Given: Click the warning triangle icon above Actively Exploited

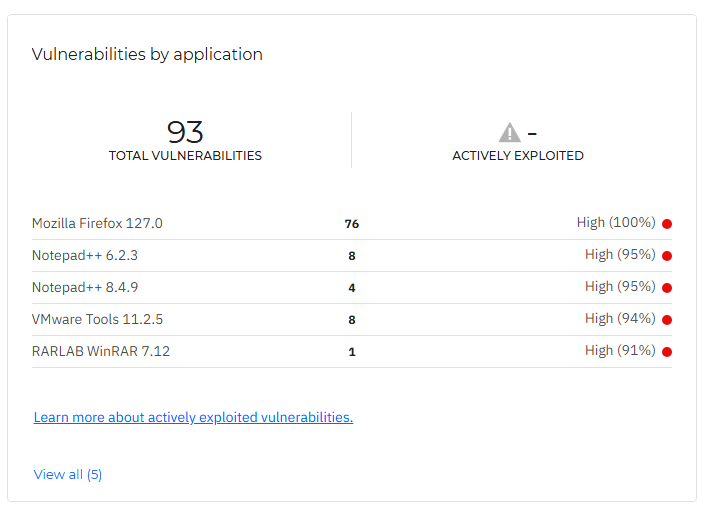Looking at the screenshot, I should click(x=510, y=132).
